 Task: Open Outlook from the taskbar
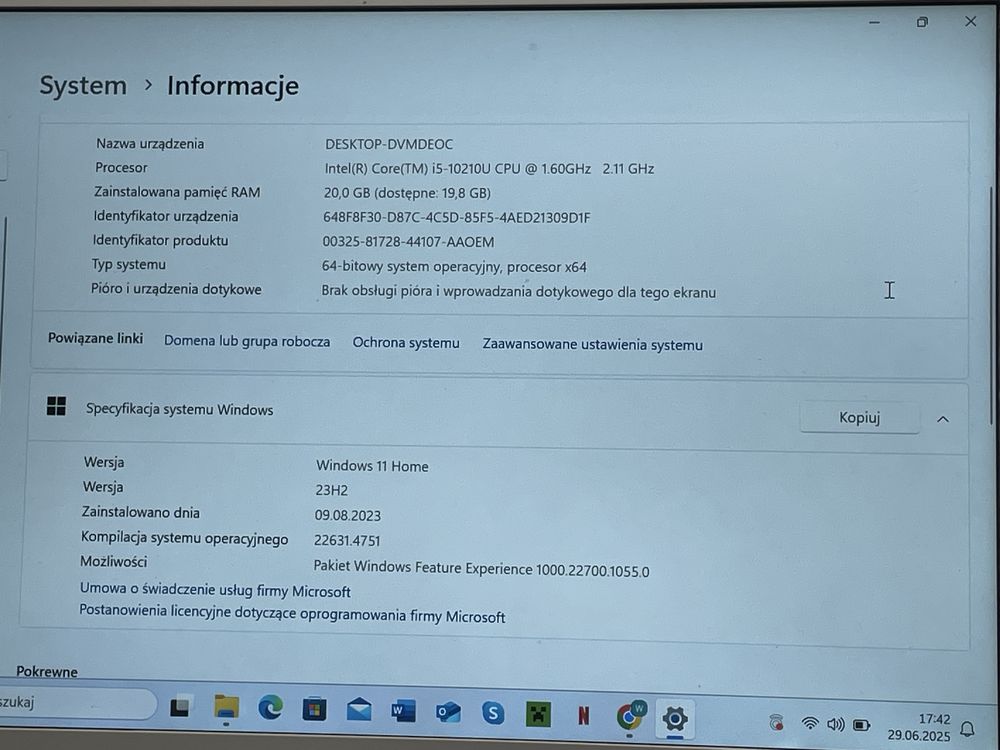click(x=448, y=712)
